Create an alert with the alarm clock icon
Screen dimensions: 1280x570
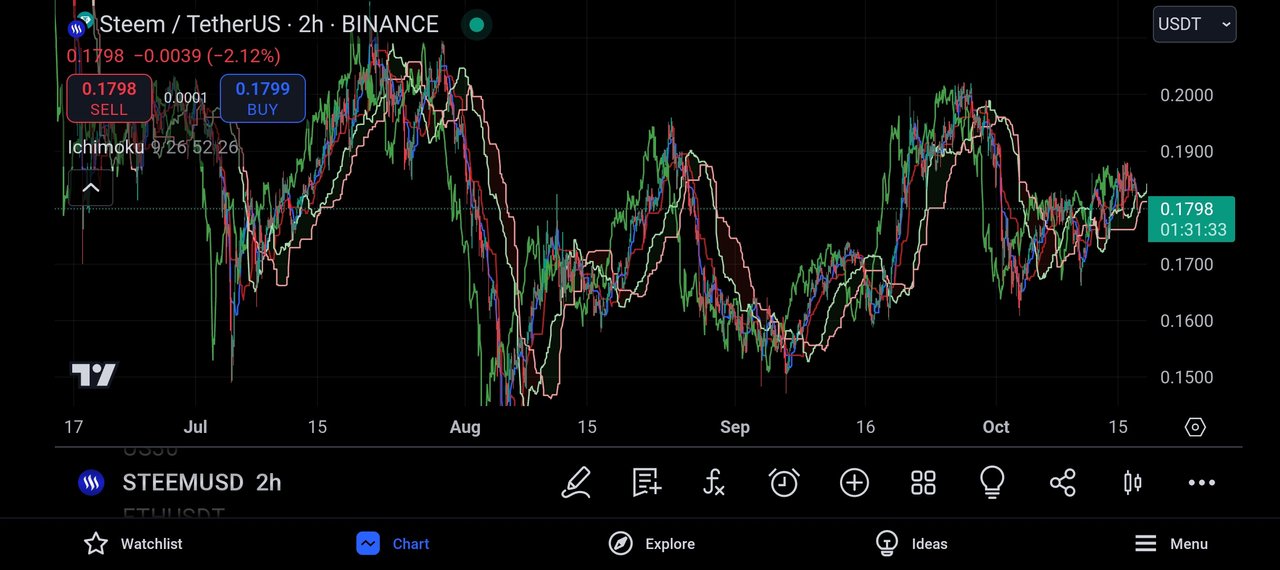(784, 483)
